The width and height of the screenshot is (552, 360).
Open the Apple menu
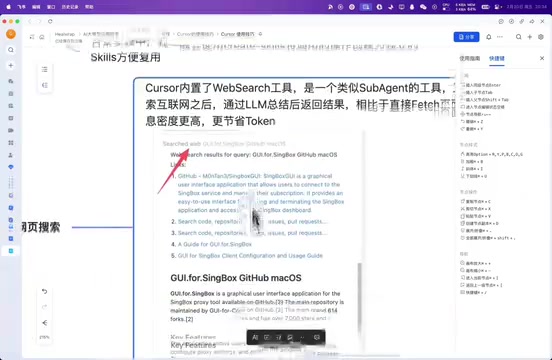pyautogui.click(x=8, y=7)
